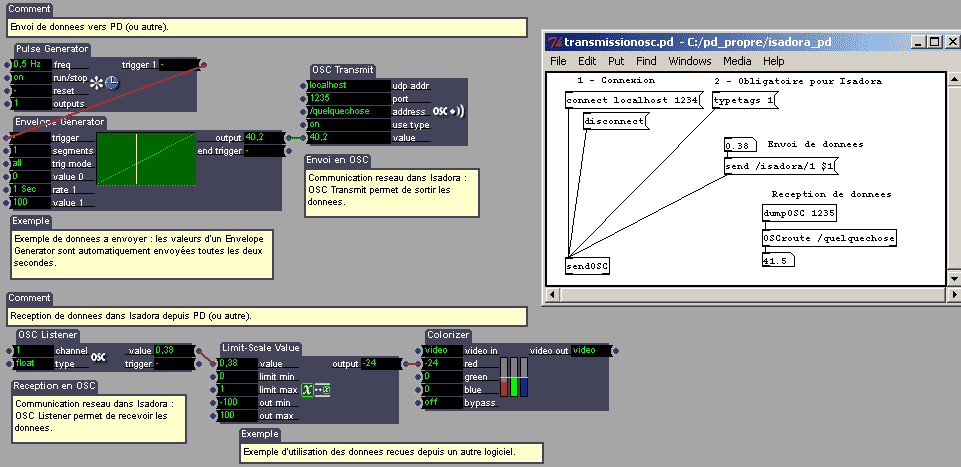Click the Pd window title bar icon
This screenshot has height=467, width=961.
[x=553, y=42]
